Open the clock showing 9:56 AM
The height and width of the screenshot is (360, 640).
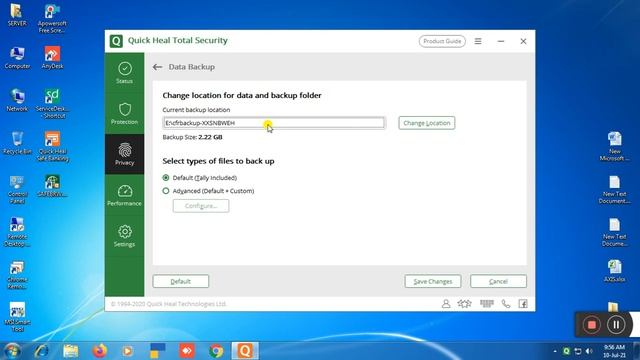tap(615, 351)
